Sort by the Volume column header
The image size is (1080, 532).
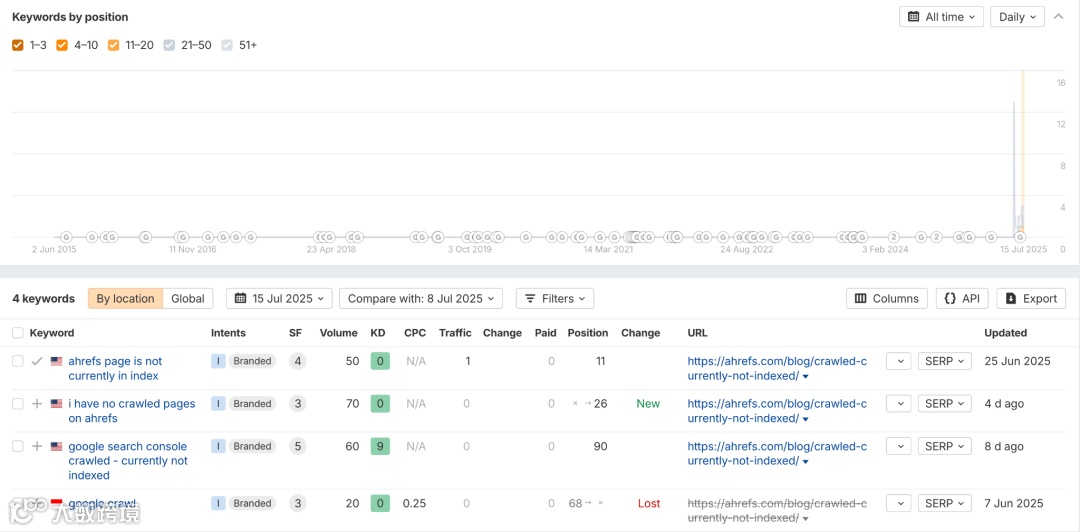(338, 333)
